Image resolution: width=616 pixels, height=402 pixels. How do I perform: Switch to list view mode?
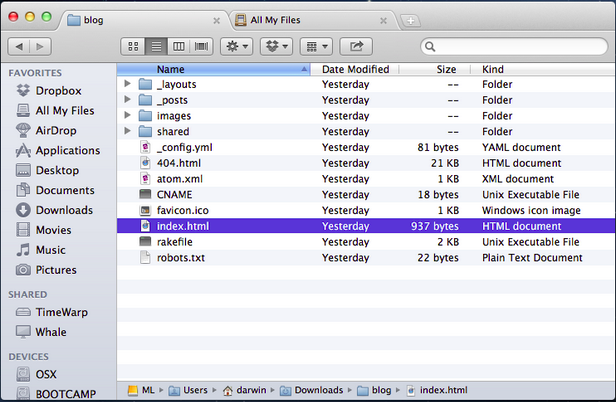[x=156, y=46]
